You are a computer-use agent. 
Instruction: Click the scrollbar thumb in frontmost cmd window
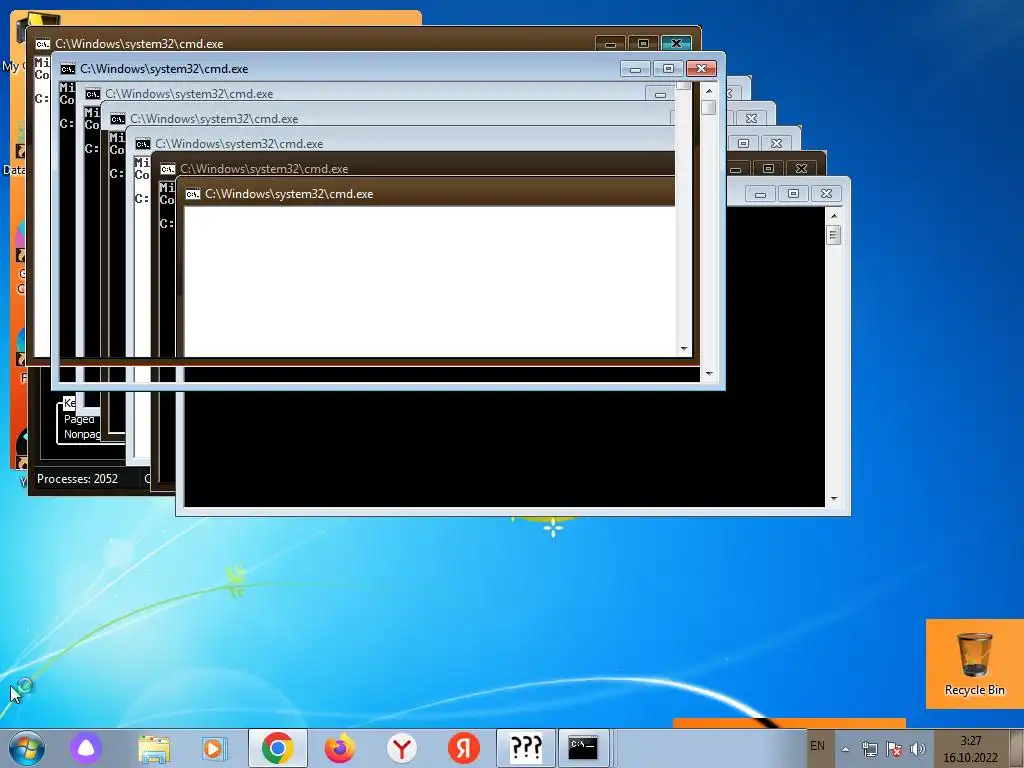[x=833, y=234]
